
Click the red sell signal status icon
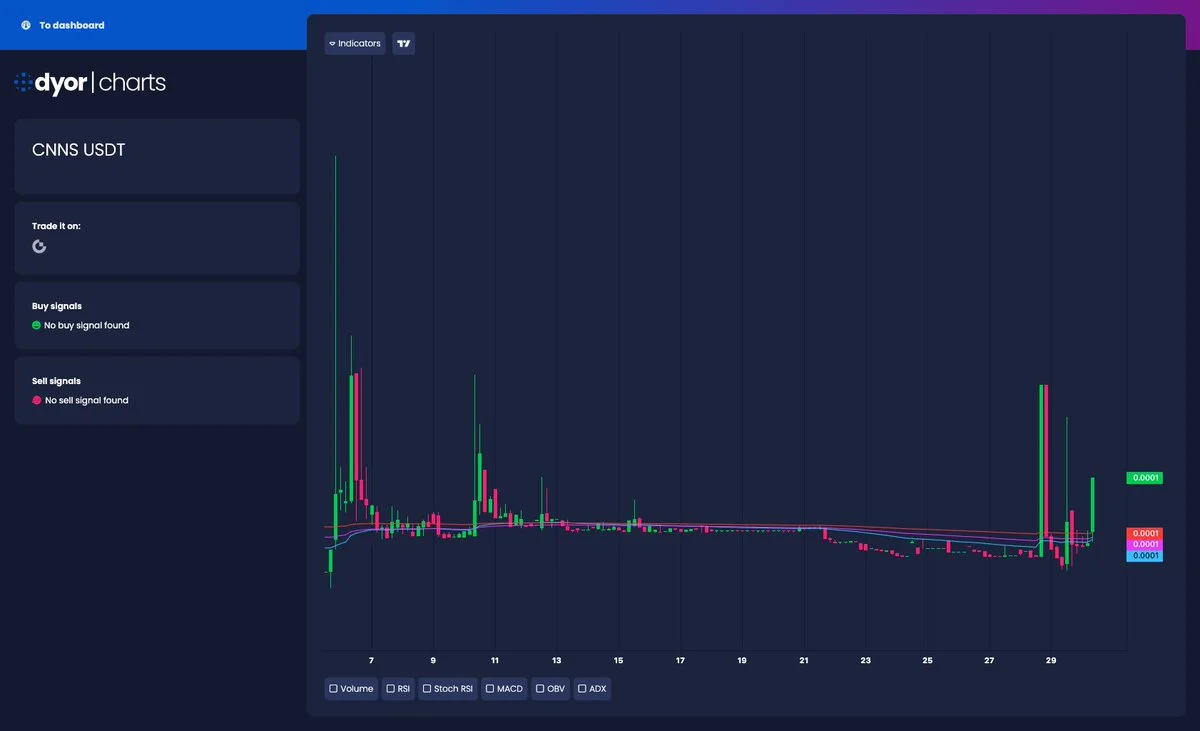37,400
